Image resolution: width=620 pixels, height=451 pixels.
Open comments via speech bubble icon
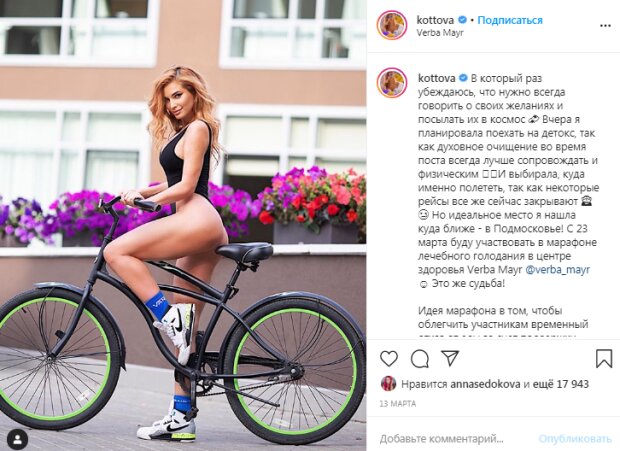click(x=420, y=359)
